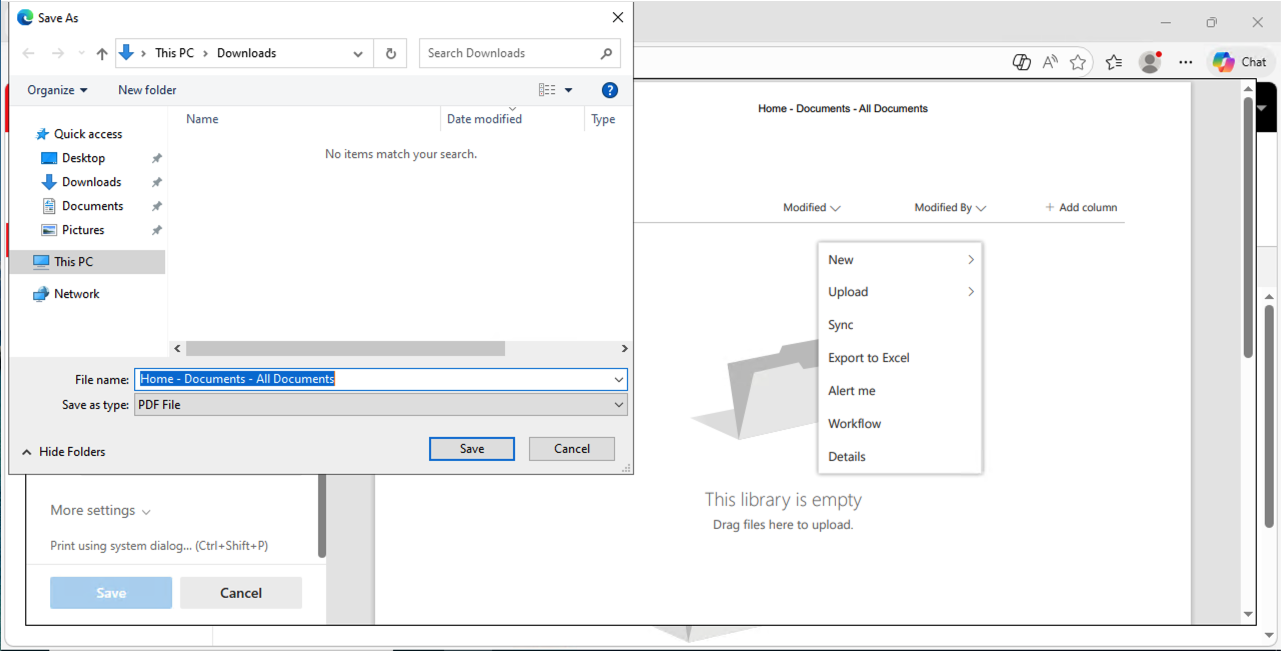Viewport: 1281px width, 651px height.
Task: Select Downloads in navigation pane
Action: click(91, 182)
